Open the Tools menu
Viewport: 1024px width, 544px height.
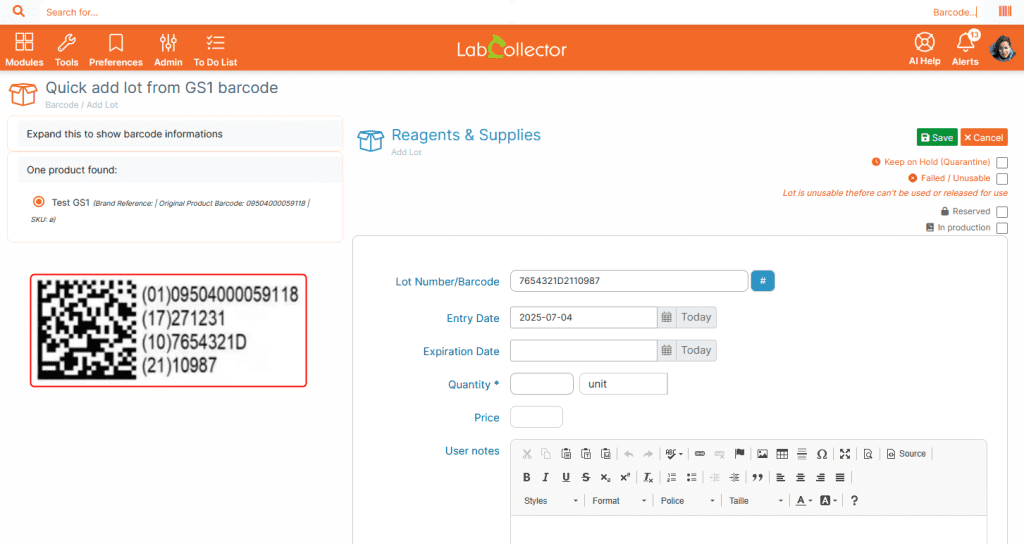66,50
